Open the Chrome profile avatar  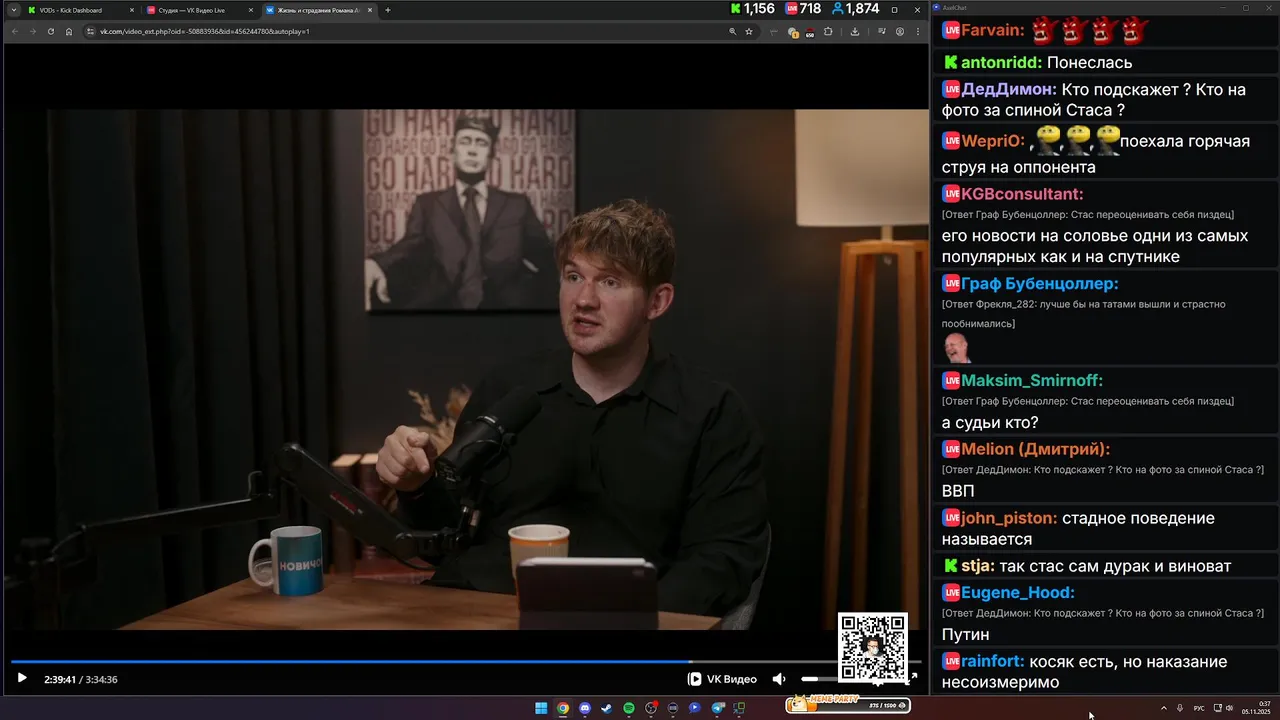pyautogui.click(x=900, y=31)
